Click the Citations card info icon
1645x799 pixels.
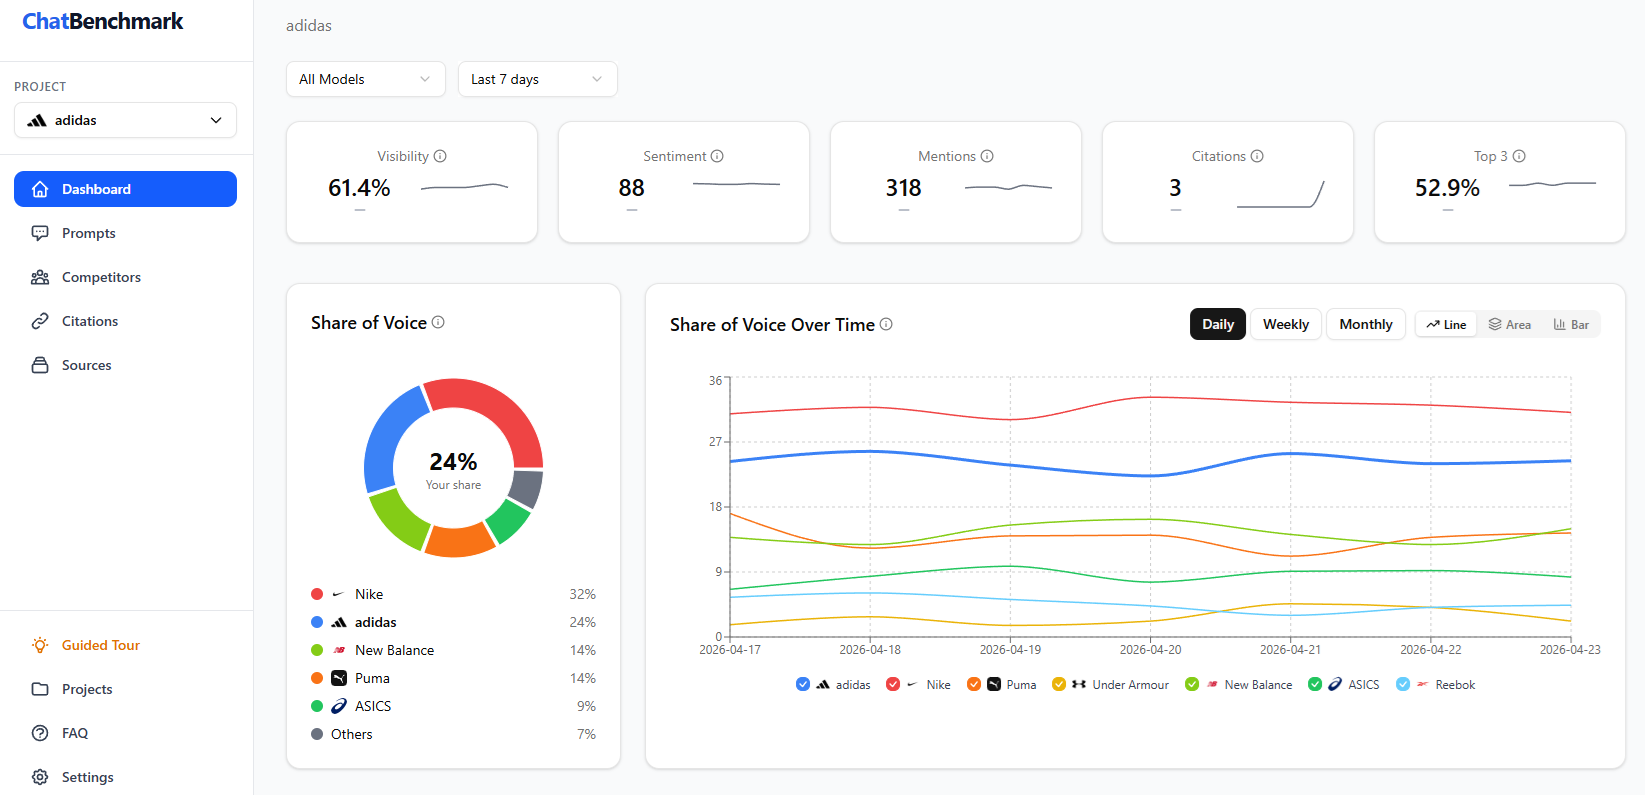[x=1257, y=156]
